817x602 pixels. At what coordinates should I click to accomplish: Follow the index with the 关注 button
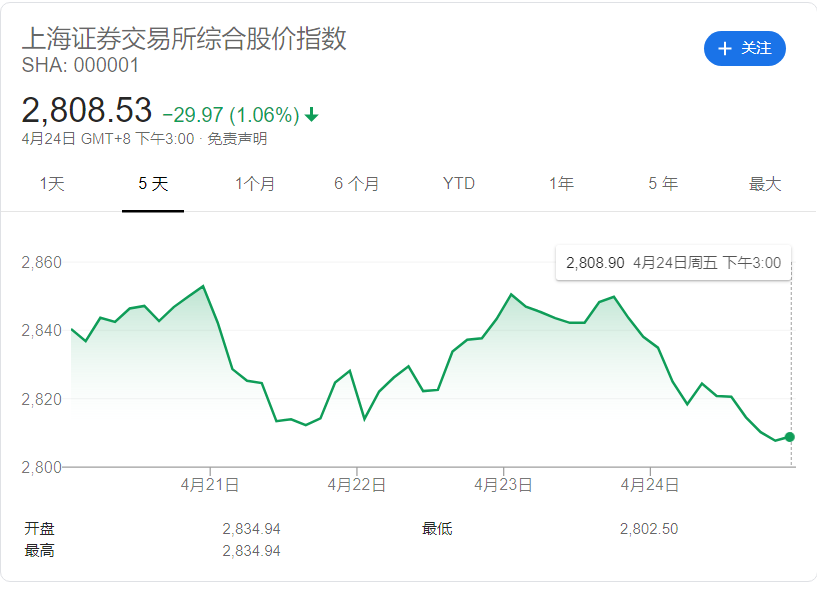pyautogui.click(x=745, y=49)
